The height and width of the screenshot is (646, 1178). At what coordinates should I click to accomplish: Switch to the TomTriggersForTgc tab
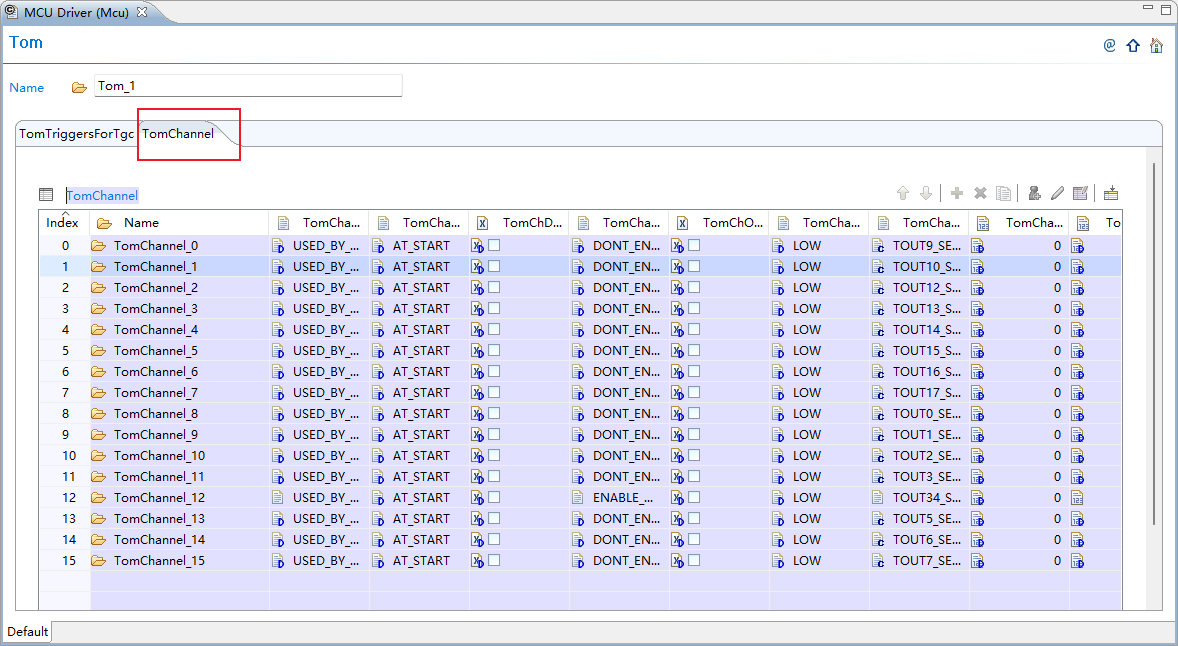coord(76,134)
